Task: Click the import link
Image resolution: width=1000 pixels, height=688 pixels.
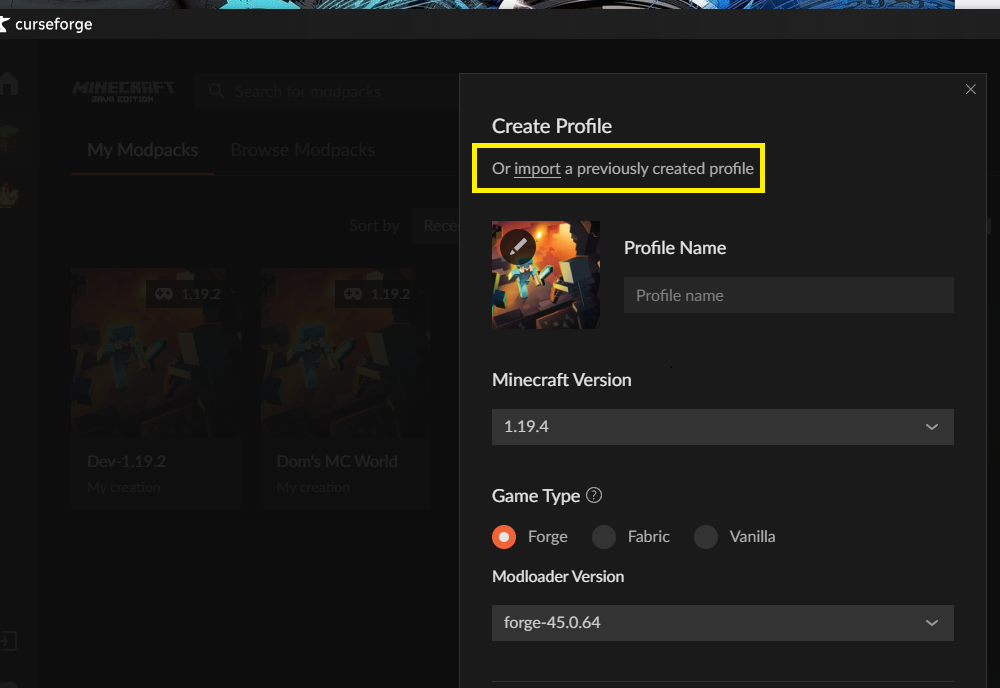Action: coord(537,168)
